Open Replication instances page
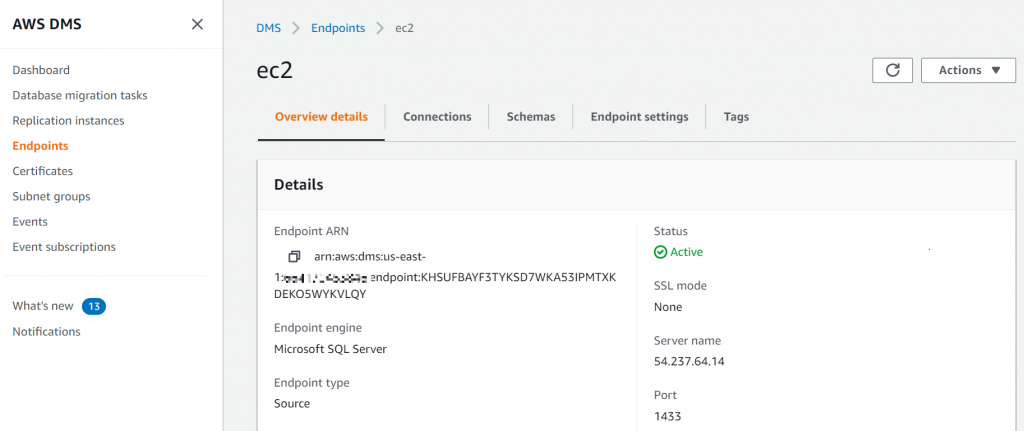Viewport: 1024px width, 431px height. coord(68,121)
